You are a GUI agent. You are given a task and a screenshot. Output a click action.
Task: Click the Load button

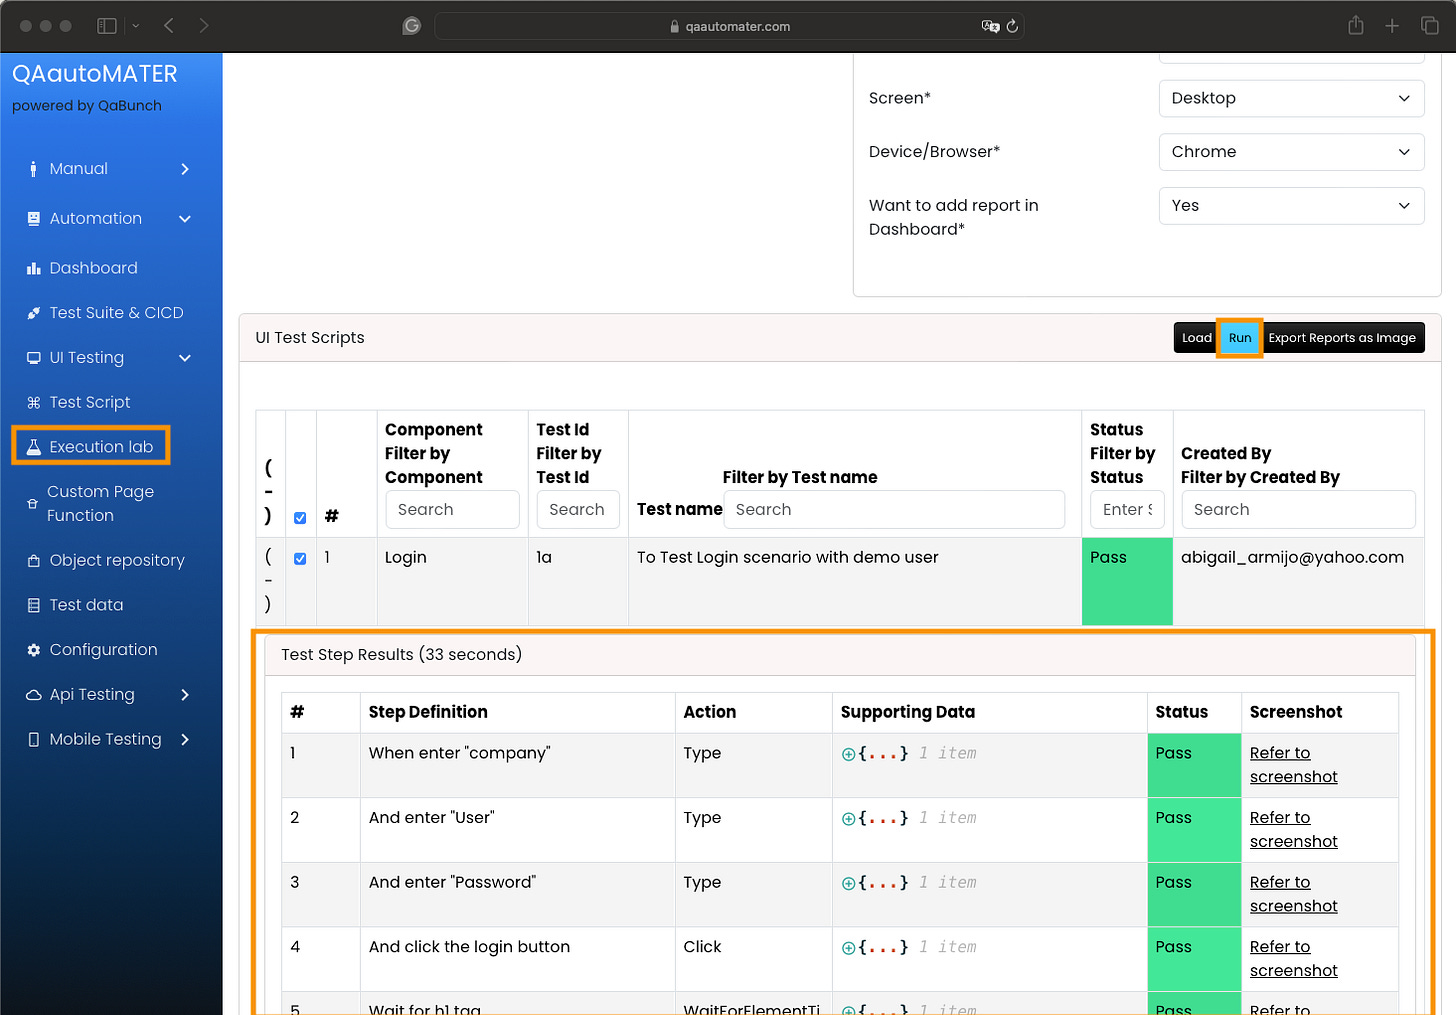[x=1196, y=338]
